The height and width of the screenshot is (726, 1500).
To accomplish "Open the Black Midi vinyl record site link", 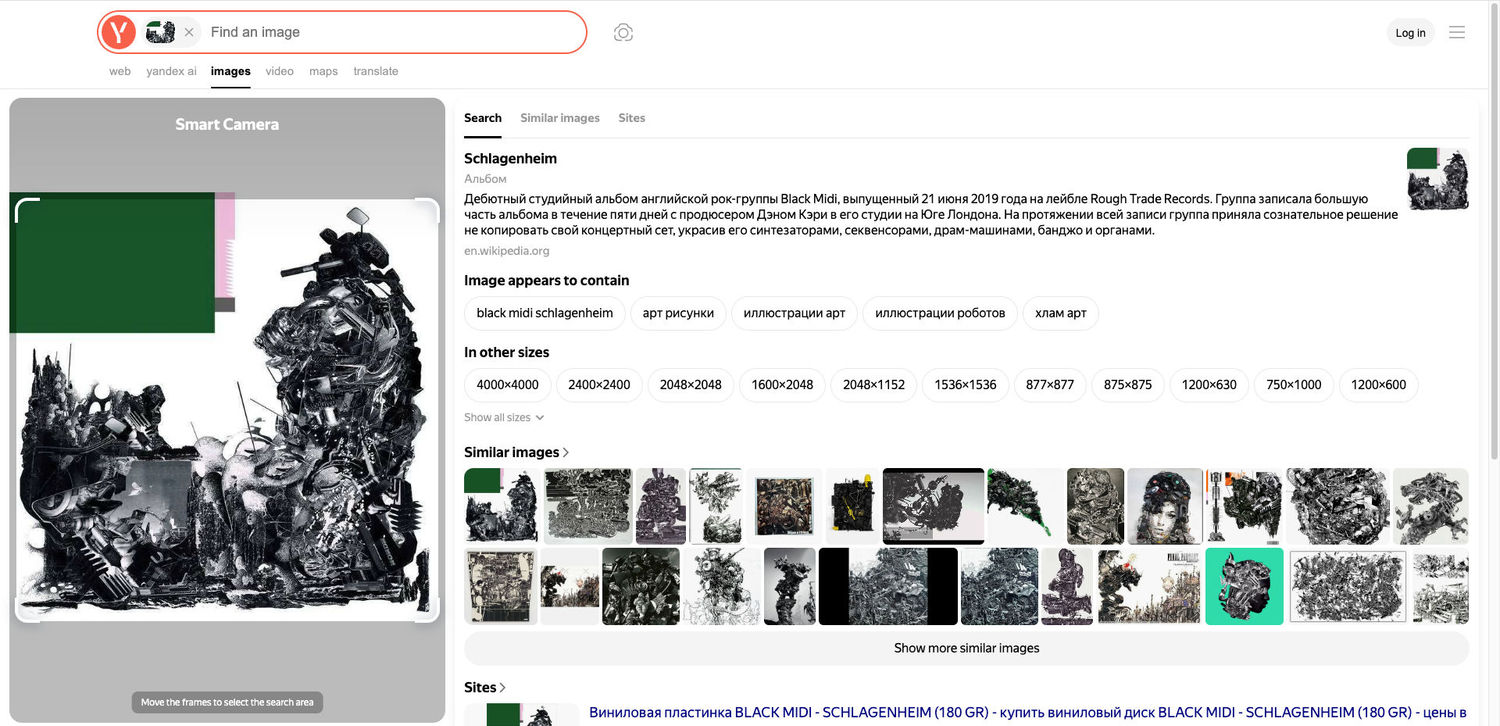I will point(1028,712).
